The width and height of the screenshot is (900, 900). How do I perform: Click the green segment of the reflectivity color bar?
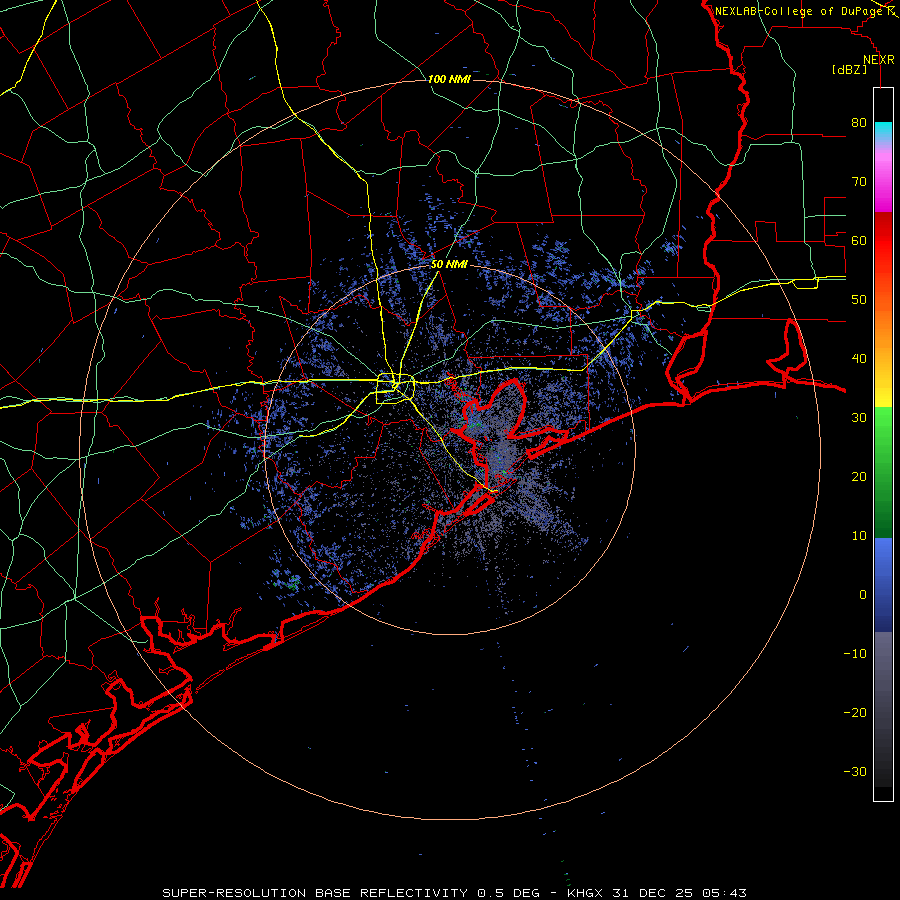click(x=883, y=472)
